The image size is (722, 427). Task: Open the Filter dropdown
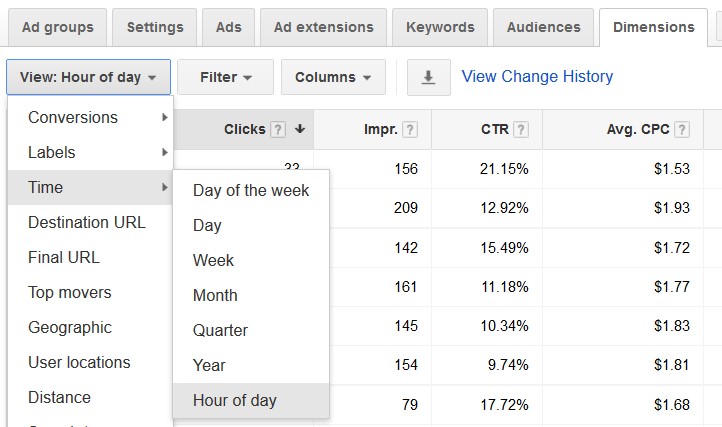pos(226,77)
